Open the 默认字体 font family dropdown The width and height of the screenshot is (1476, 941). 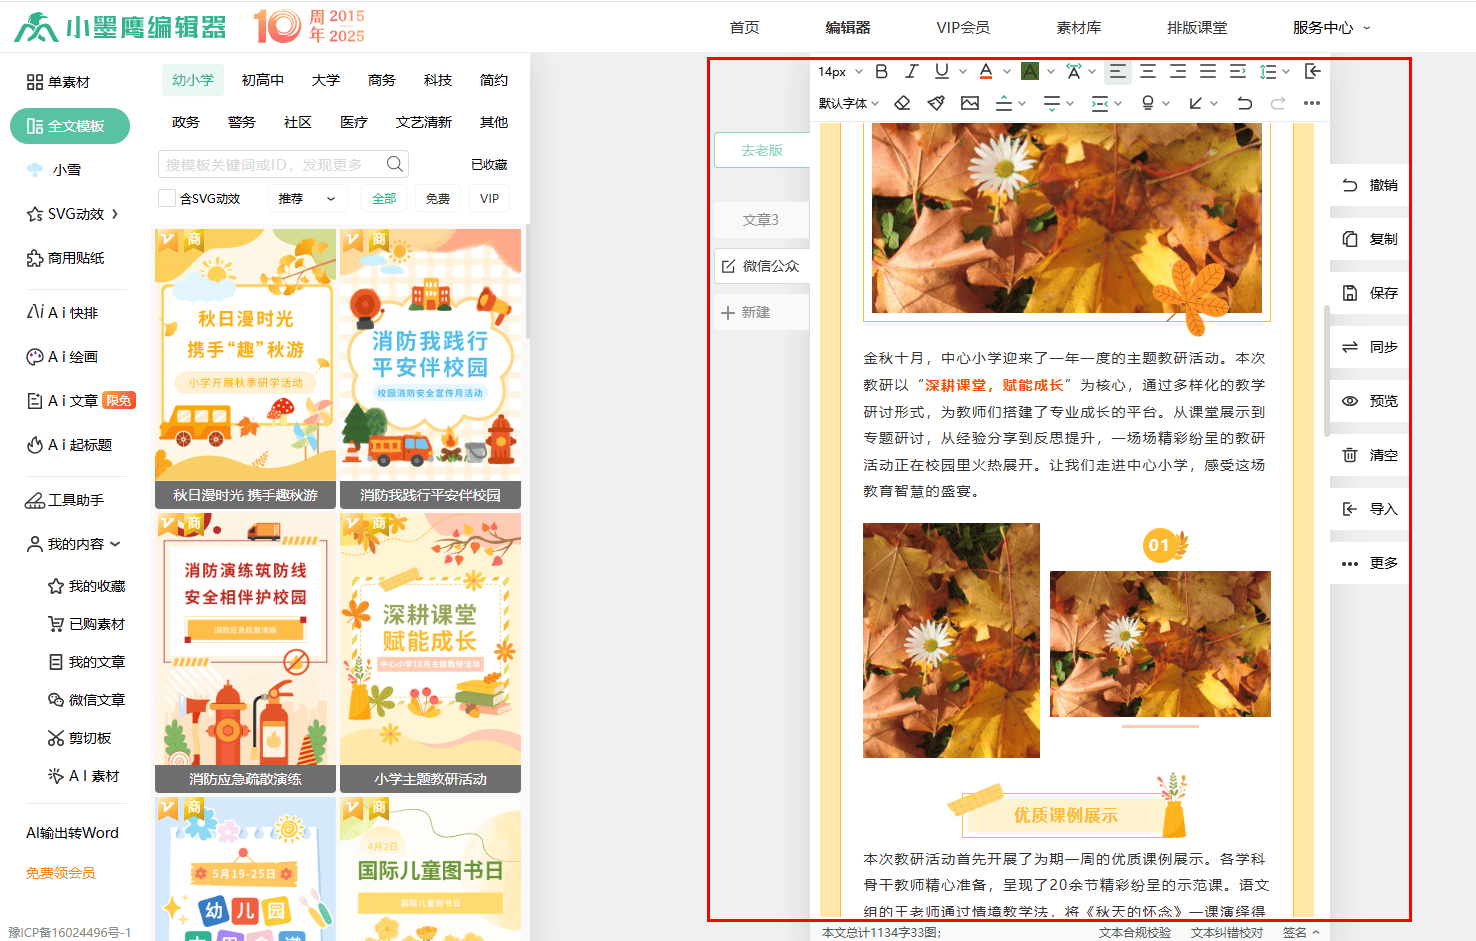[845, 103]
